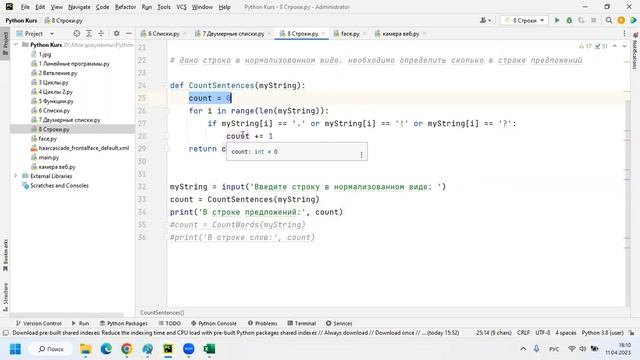Open the Run tool window
Image resolution: width=640 pixels, height=360 pixels.
(x=80, y=323)
